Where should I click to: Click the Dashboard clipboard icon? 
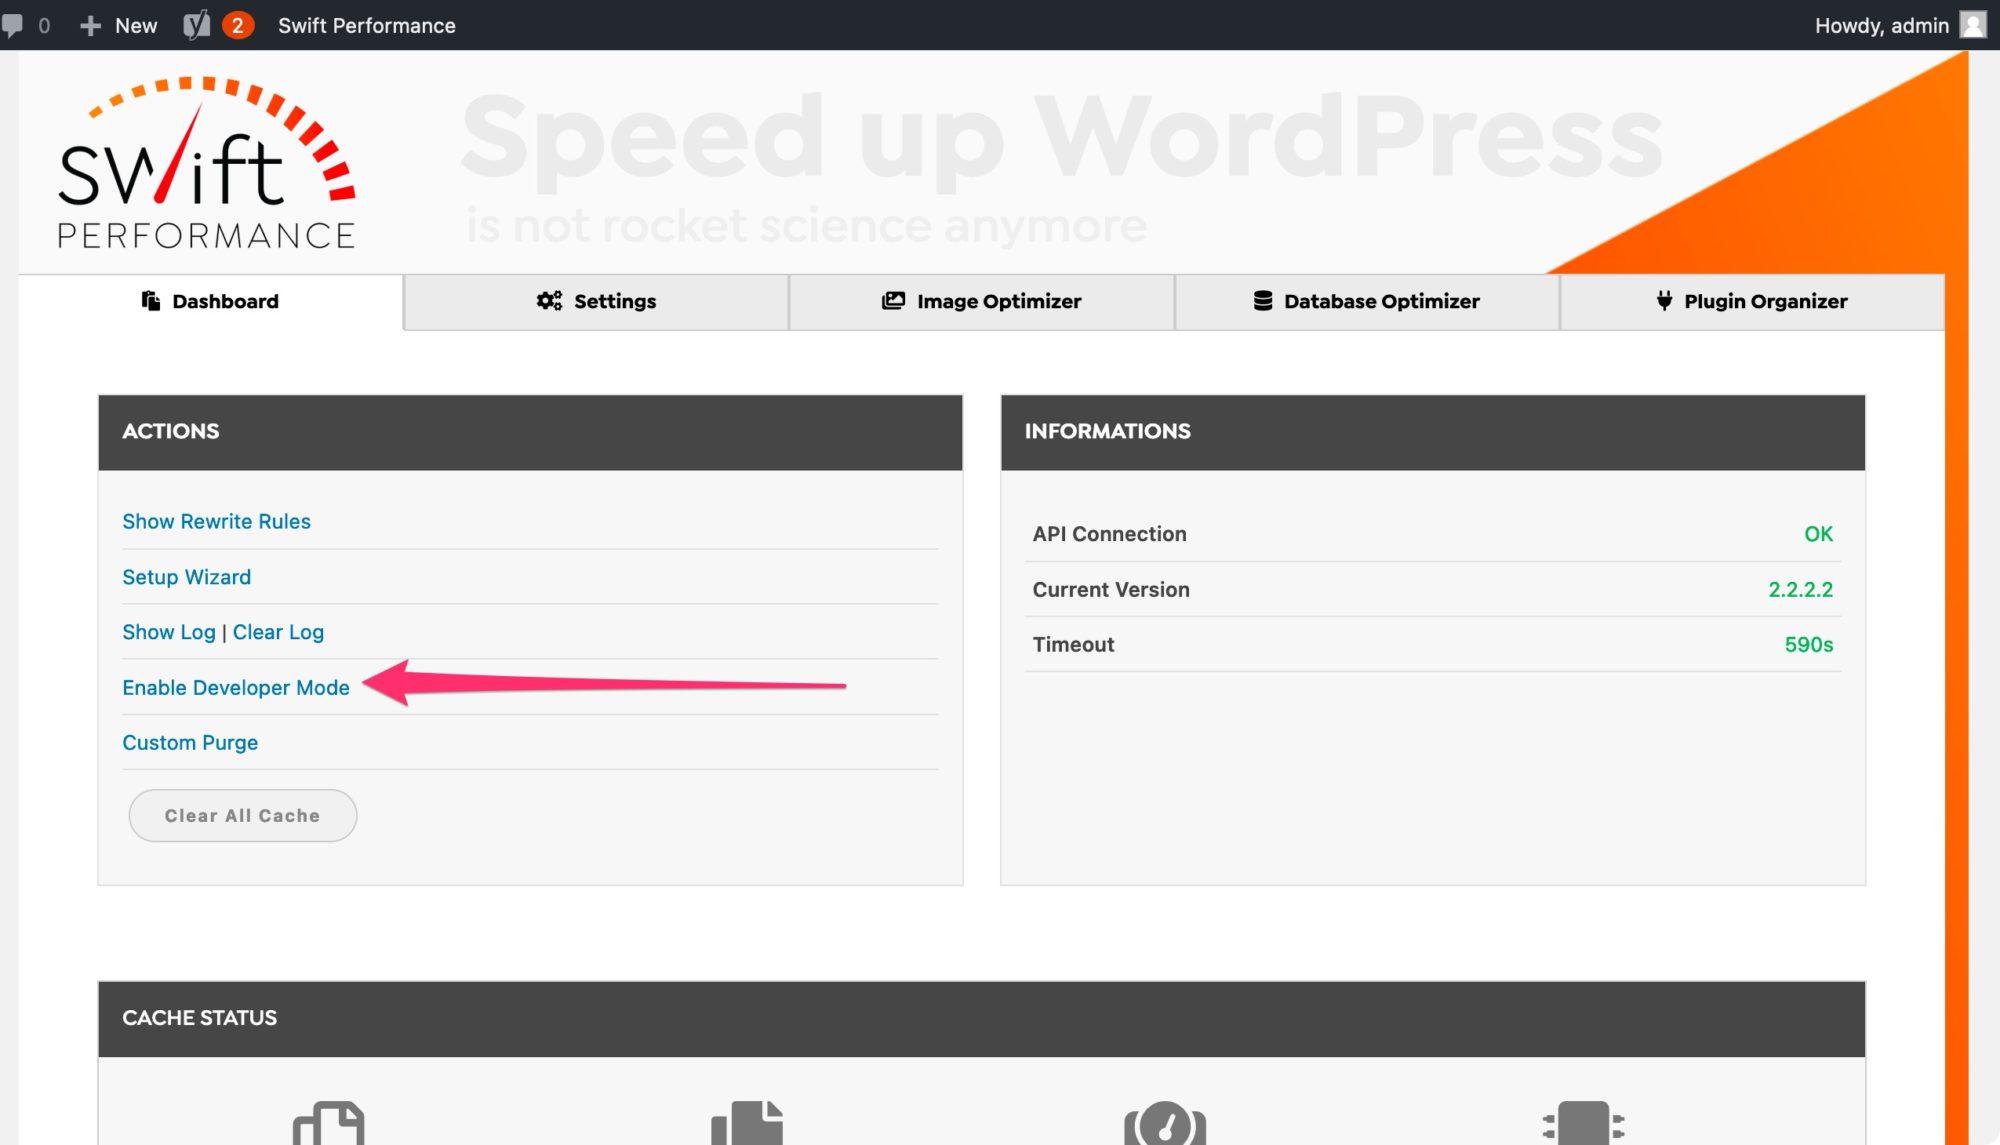(151, 300)
